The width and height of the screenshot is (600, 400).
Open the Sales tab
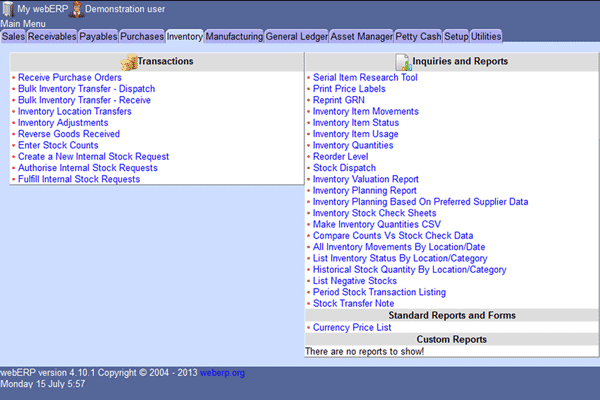pos(13,36)
